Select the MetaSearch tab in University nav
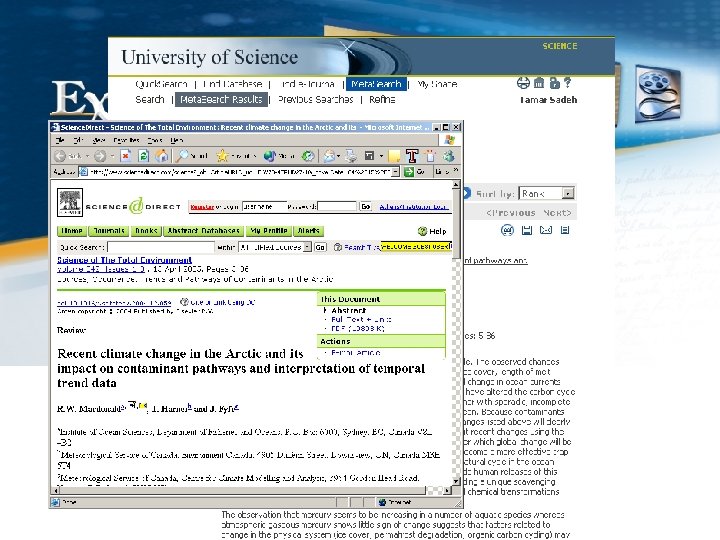The height and width of the screenshot is (540, 720). 376,84
